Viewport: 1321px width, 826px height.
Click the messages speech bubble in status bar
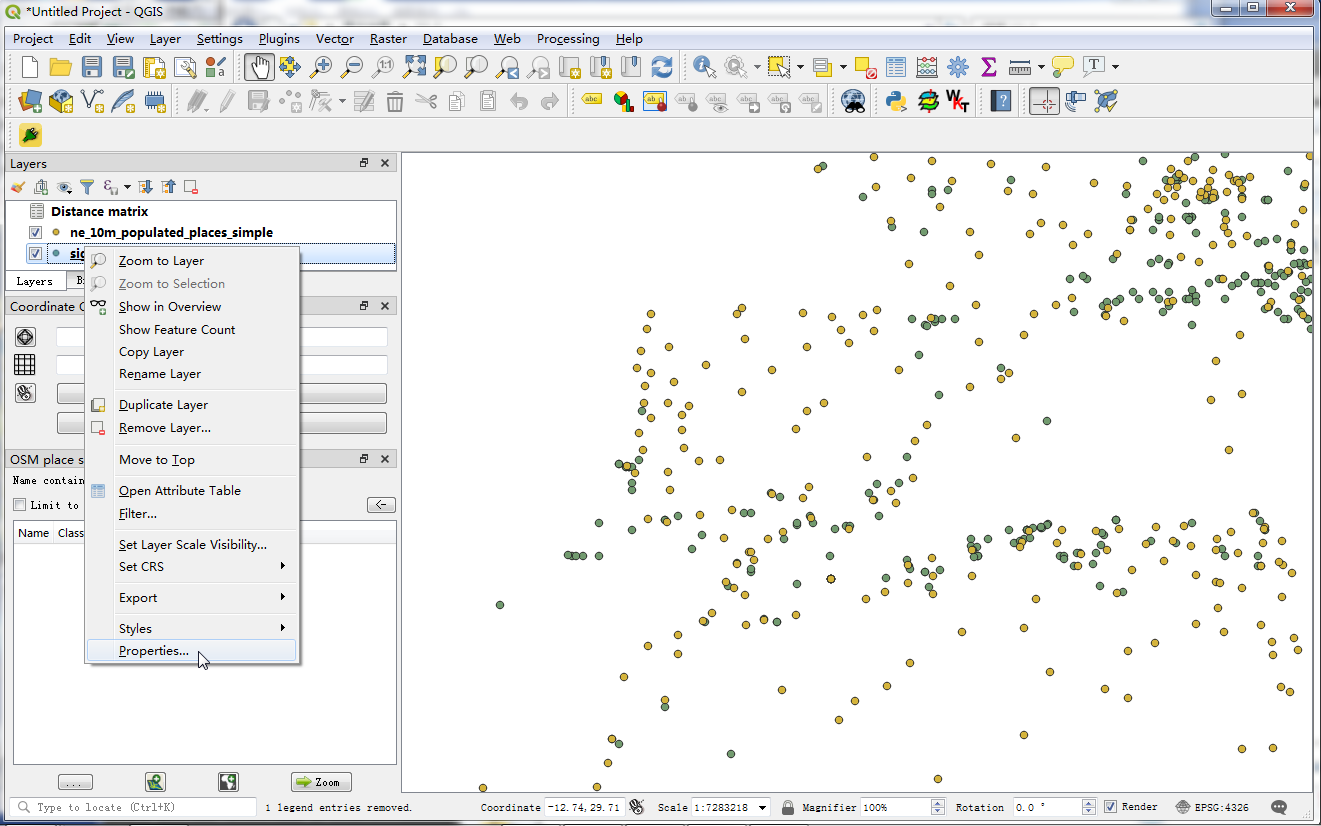(x=1279, y=807)
